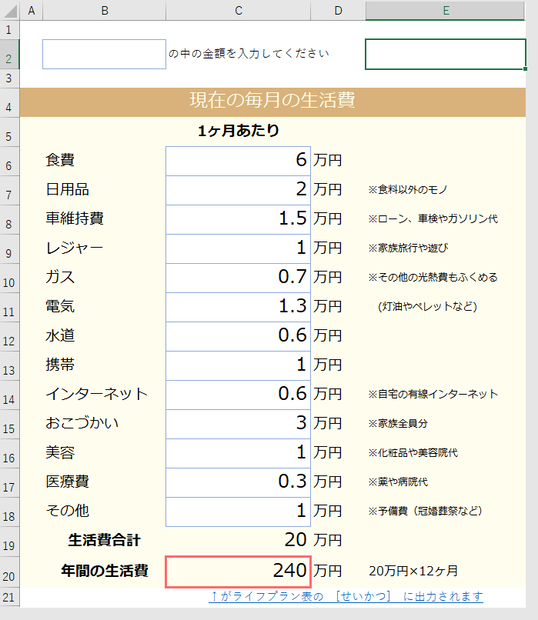
Task: Select the ガス value cell showing 0.7
Action: tap(238, 278)
